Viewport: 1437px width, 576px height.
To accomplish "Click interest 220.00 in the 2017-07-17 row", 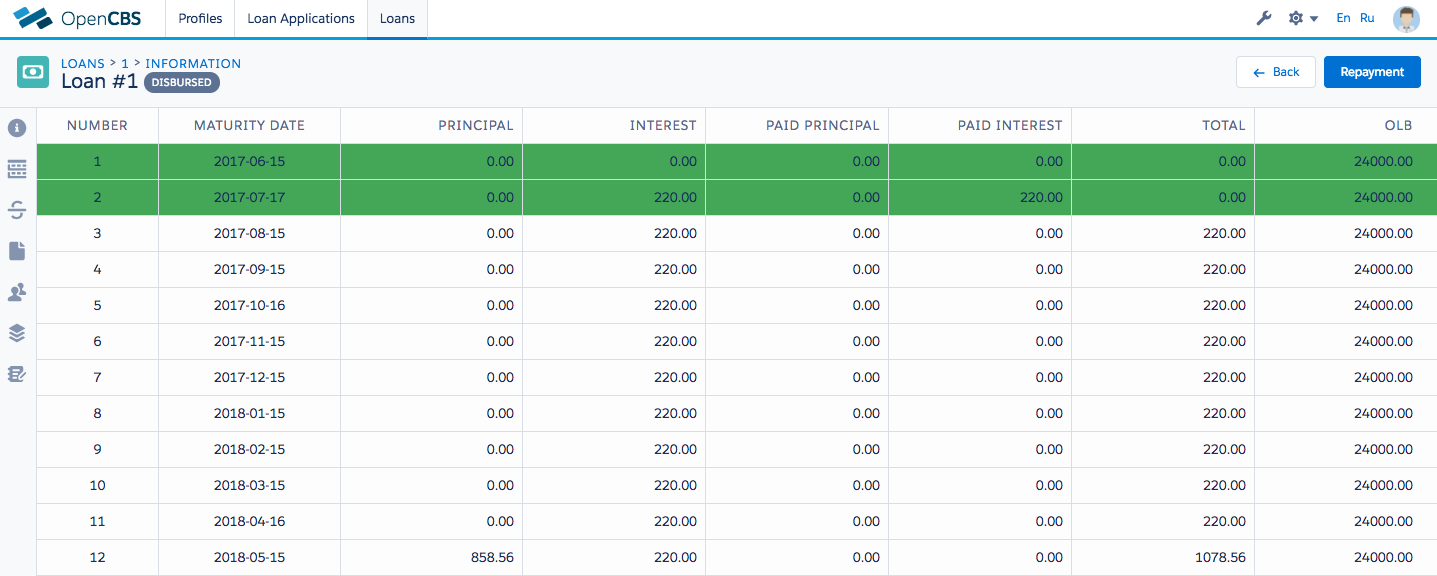I will 675,197.
